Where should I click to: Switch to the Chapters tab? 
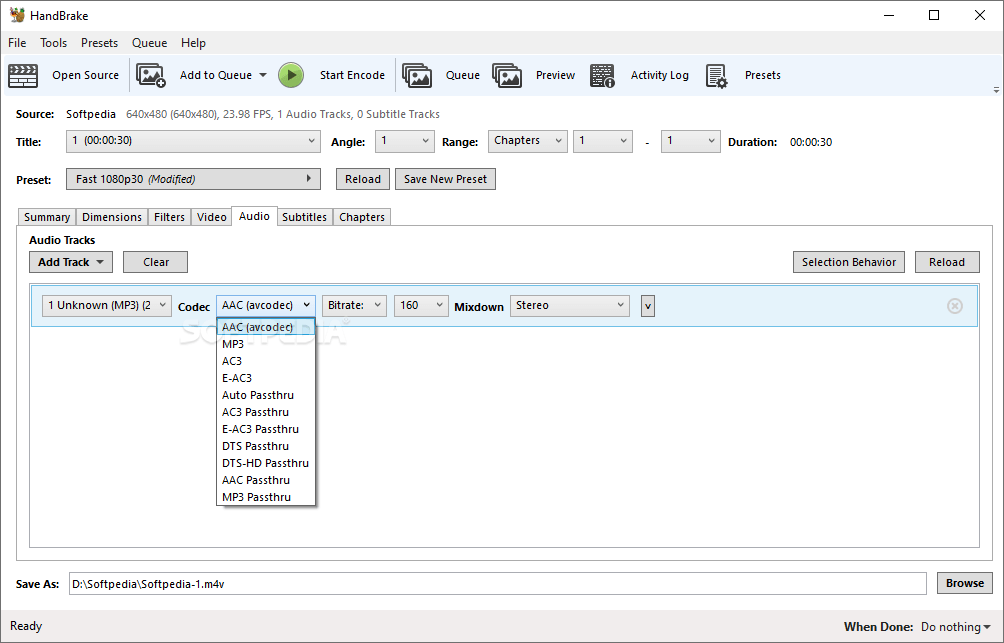coord(362,217)
